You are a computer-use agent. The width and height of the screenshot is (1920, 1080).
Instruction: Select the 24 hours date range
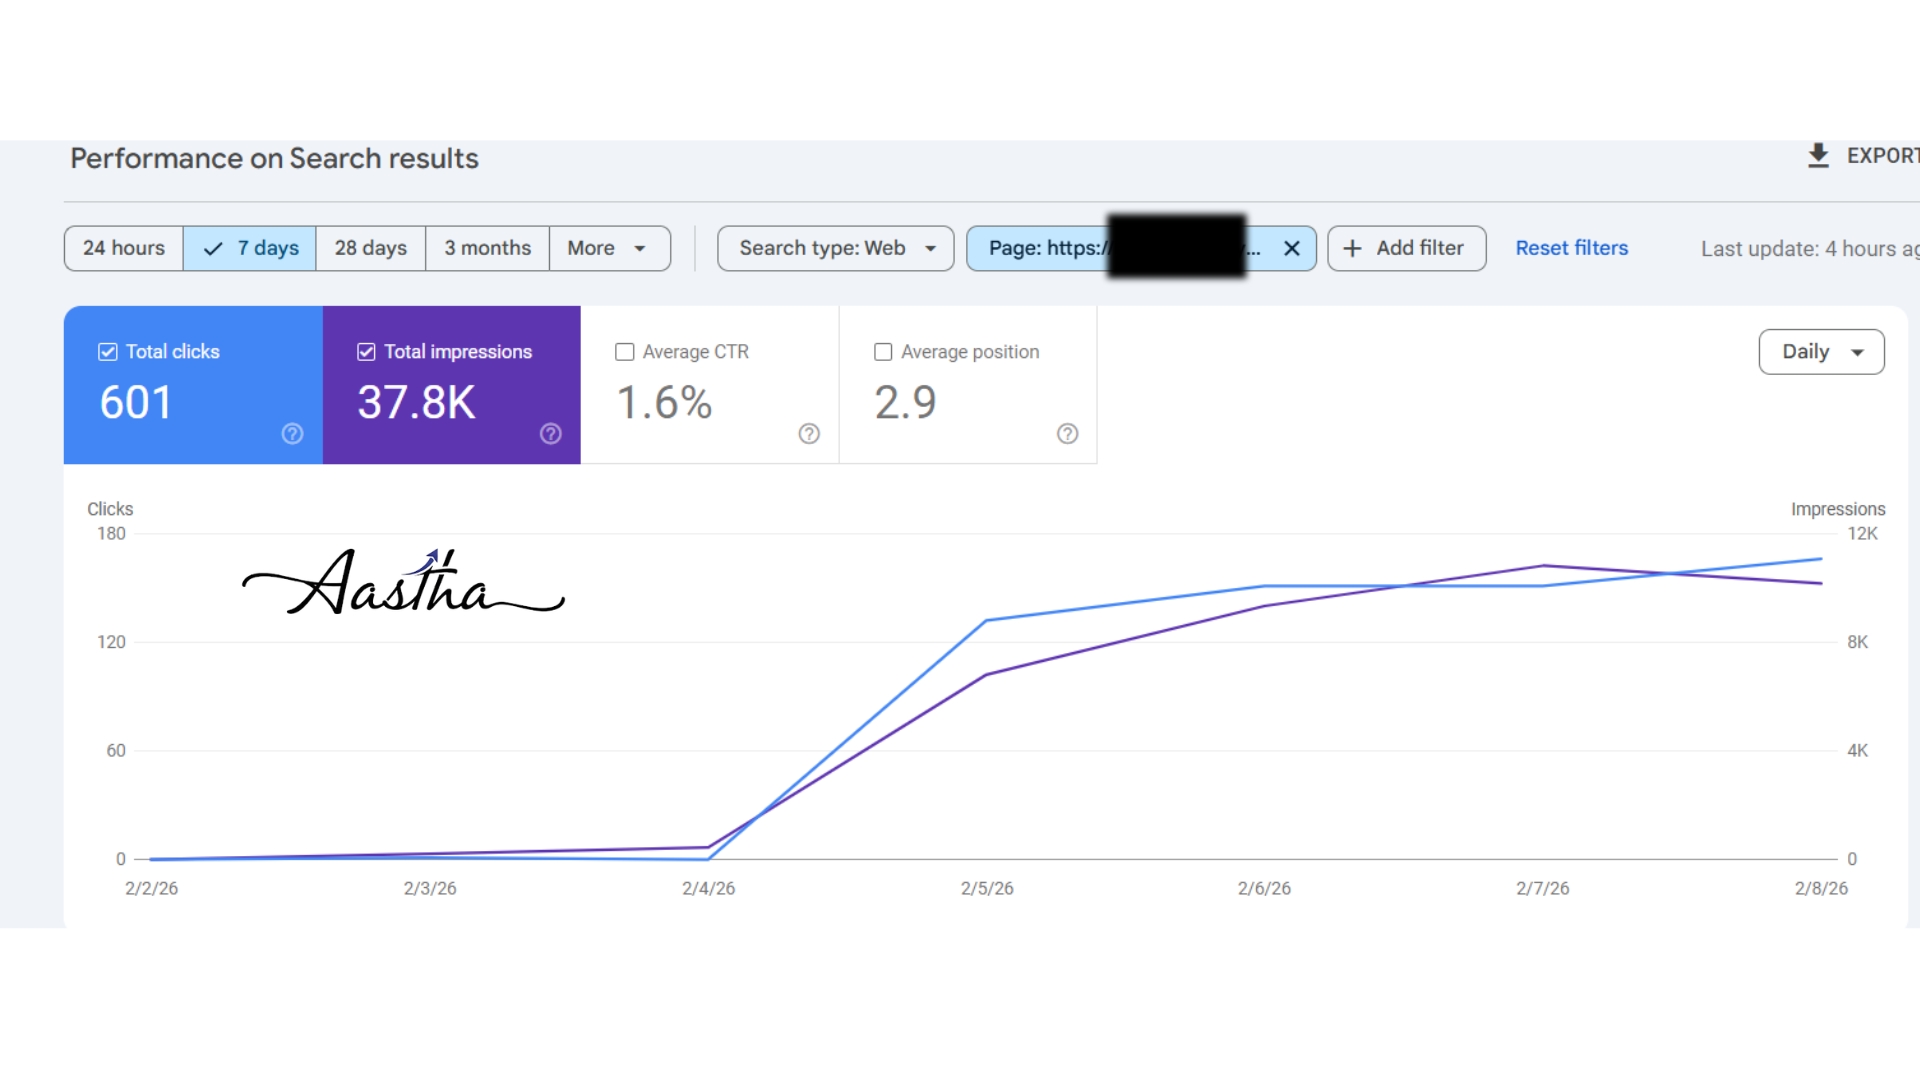[124, 248]
